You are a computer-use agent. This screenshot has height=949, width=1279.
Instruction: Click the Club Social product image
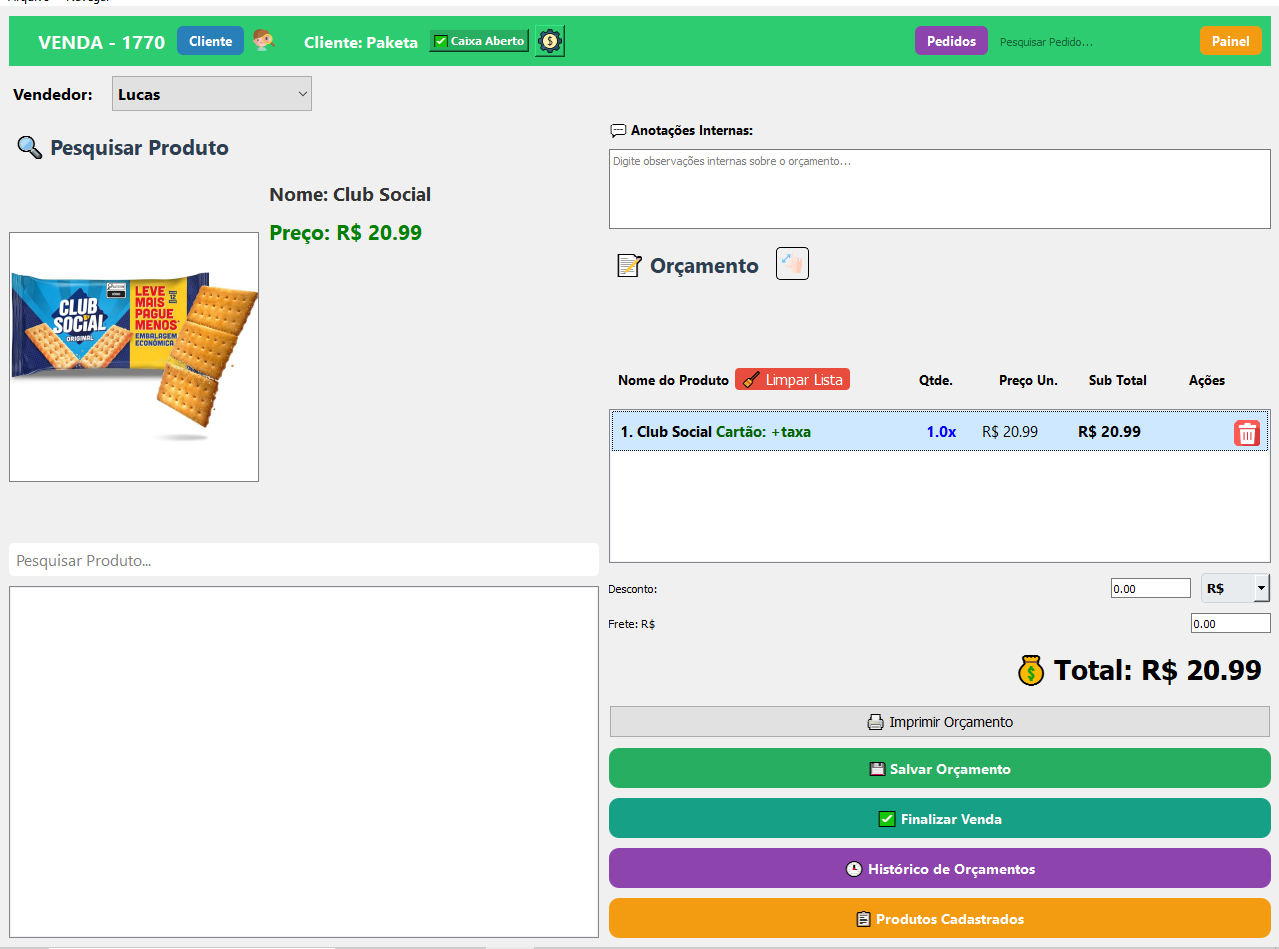pyautogui.click(x=134, y=357)
